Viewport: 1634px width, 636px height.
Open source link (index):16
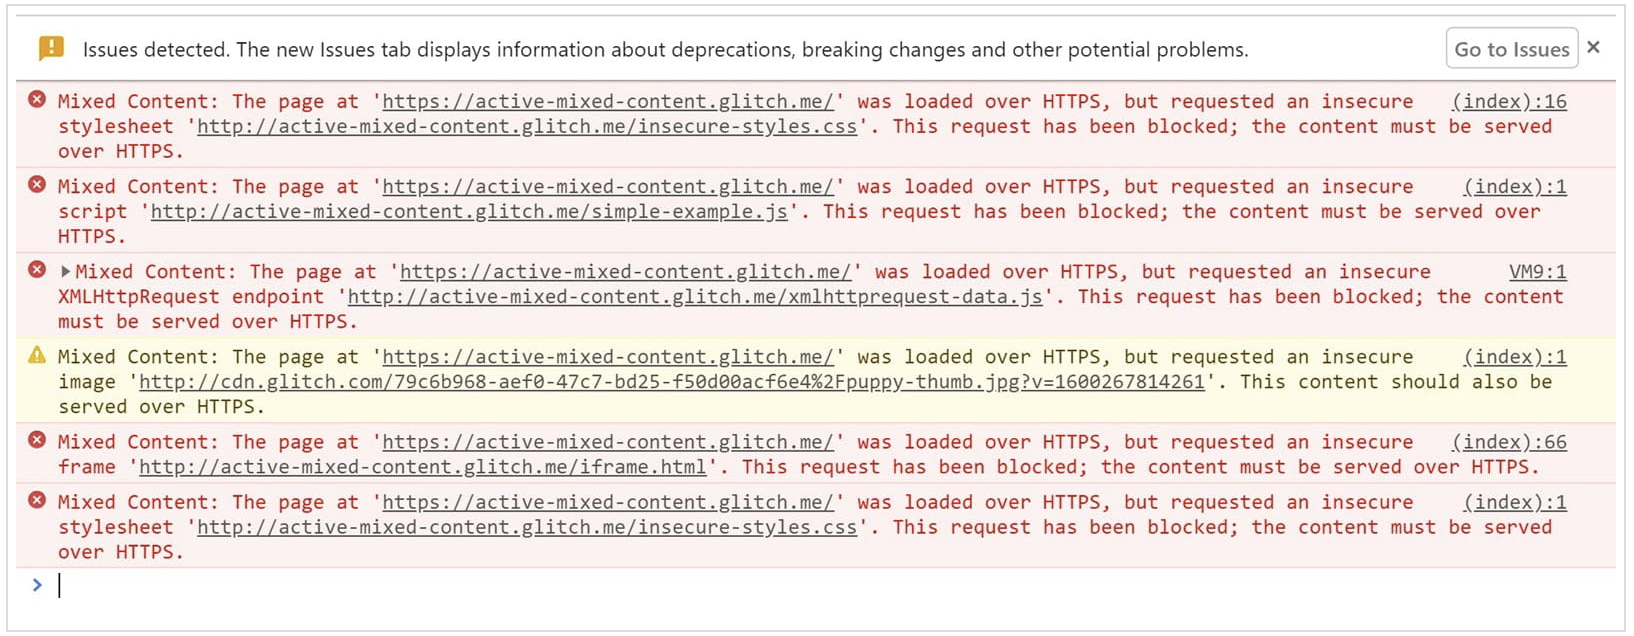coord(1509,101)
